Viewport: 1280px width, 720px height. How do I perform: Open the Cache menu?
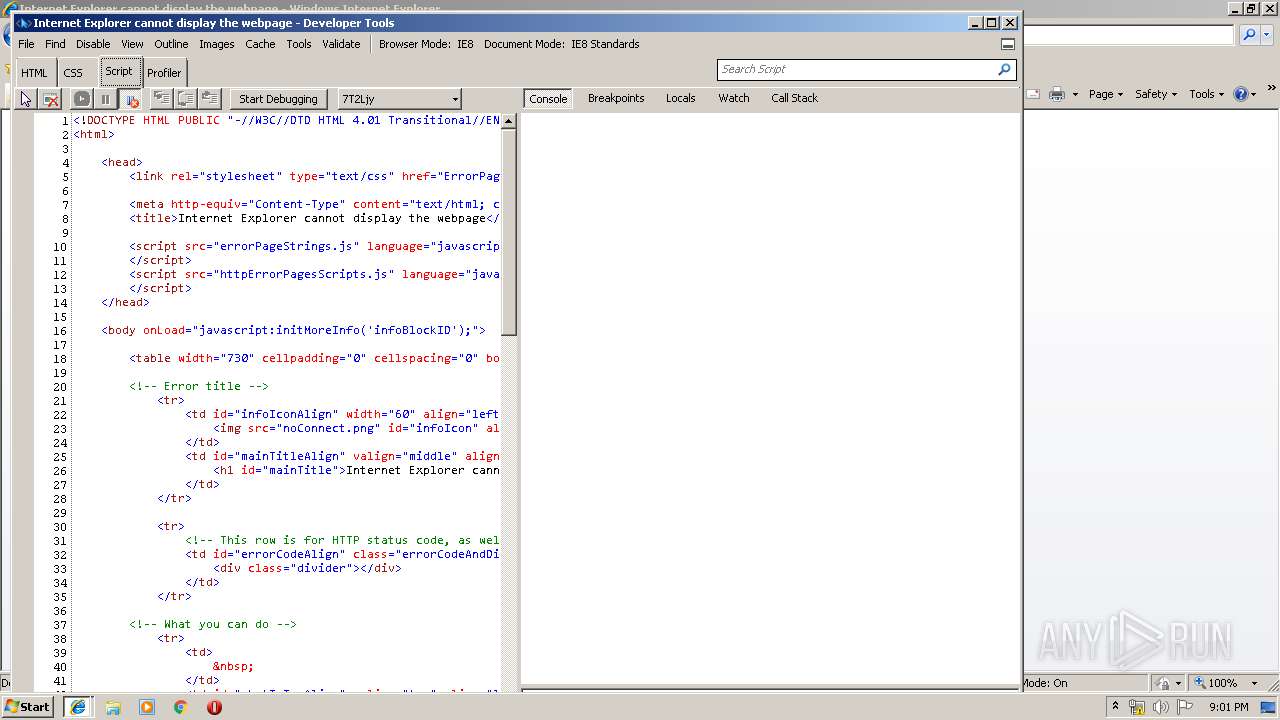tap(260, 44)
